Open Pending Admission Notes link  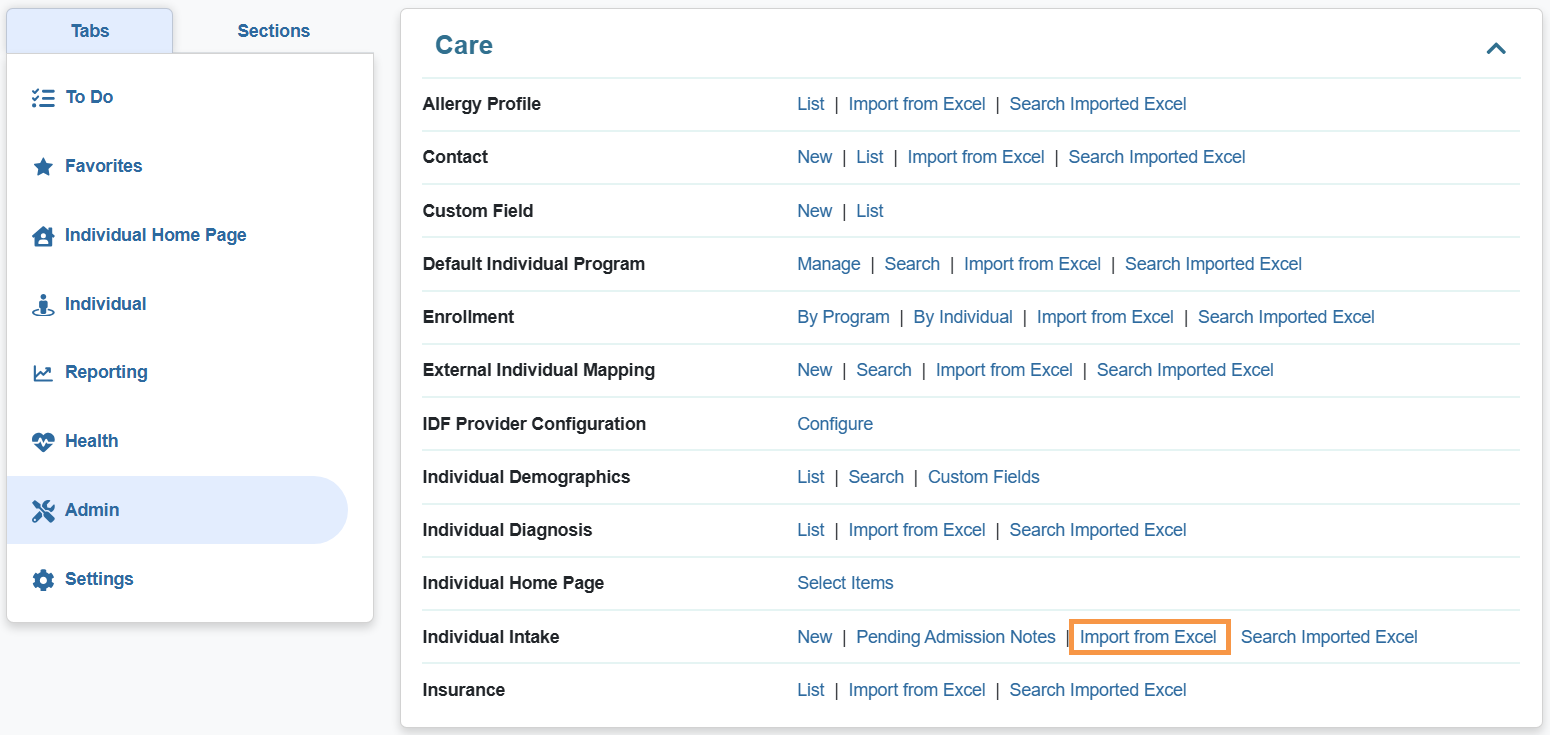pos(955,637)
